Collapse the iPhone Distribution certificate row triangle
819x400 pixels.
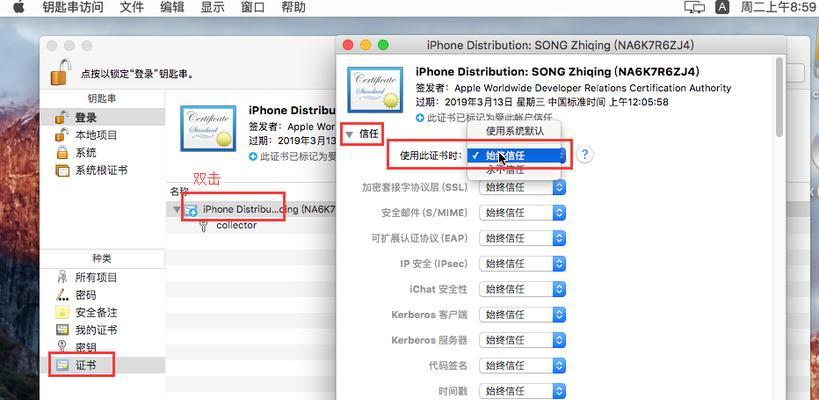[177, 209]
